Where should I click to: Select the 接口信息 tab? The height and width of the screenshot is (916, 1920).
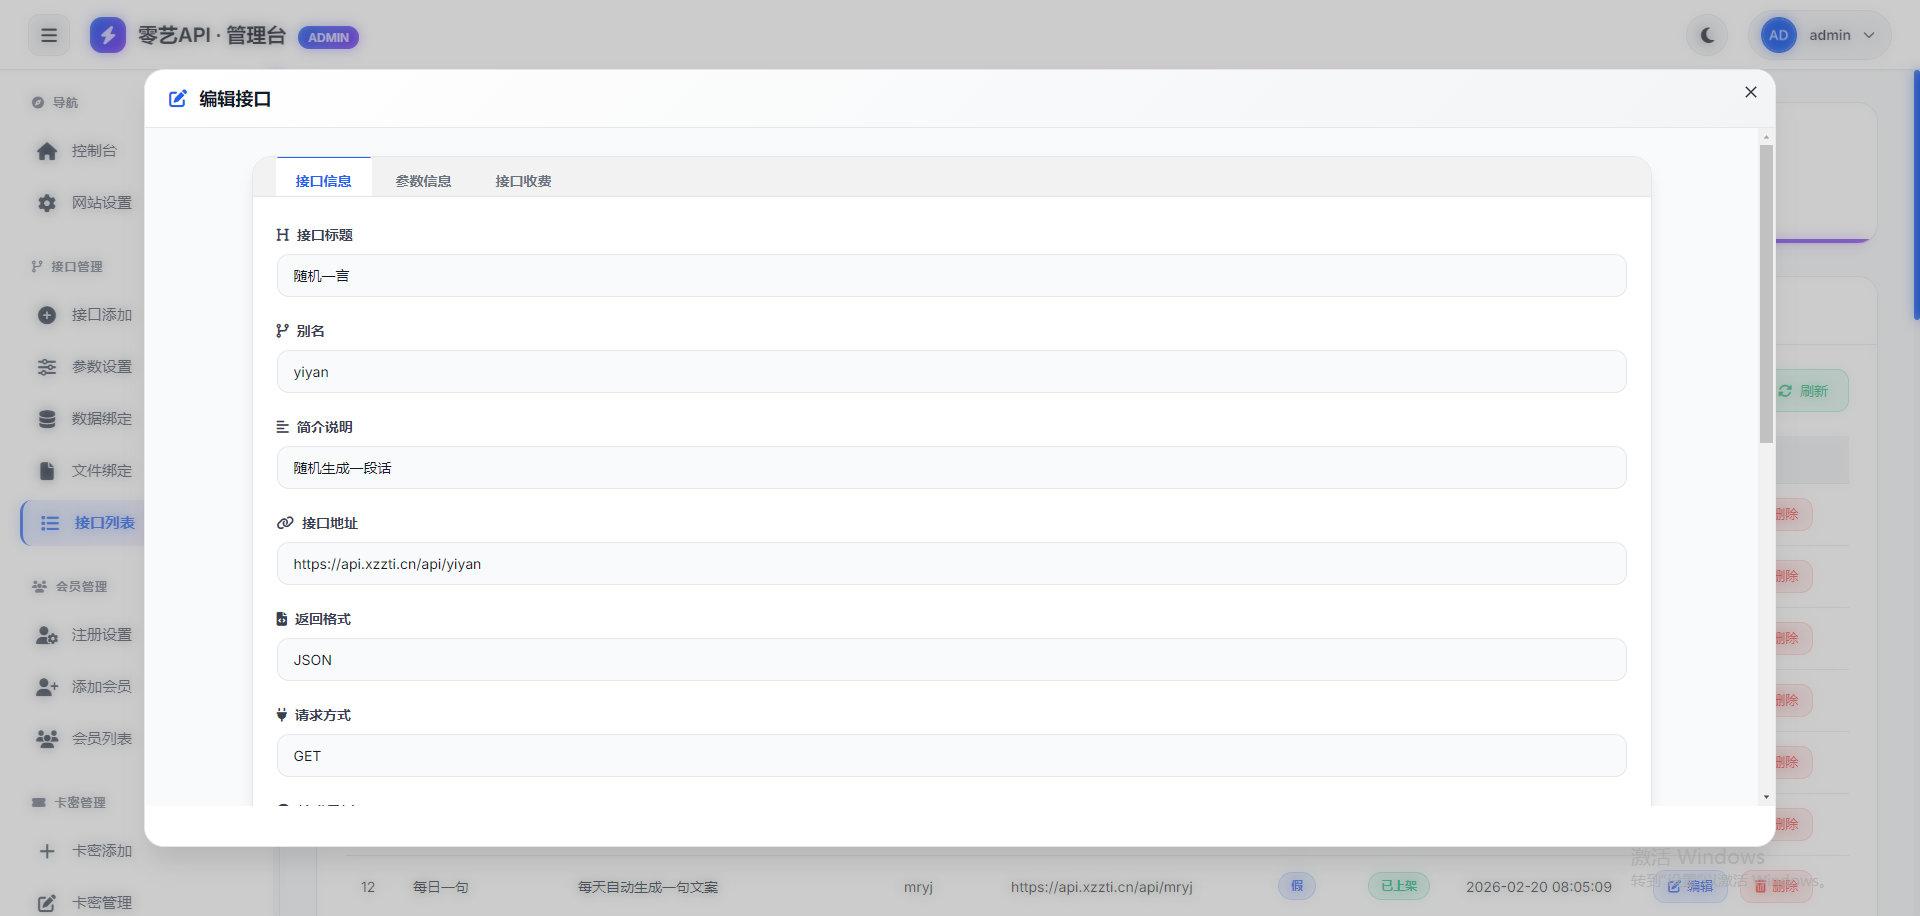323,181
